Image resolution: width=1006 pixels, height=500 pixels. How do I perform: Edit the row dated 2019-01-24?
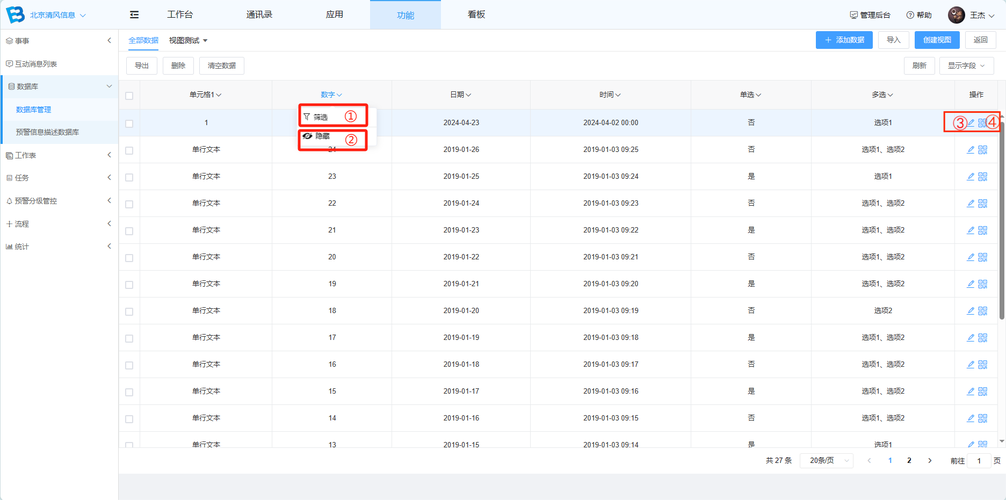point(970,203)
